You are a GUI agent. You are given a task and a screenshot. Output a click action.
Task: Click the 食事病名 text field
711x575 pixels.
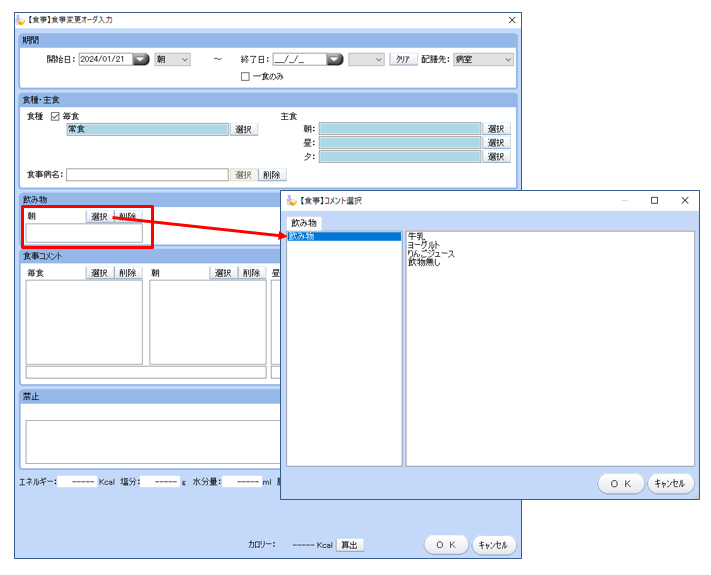pyautogui.click(x=147, y=175)
